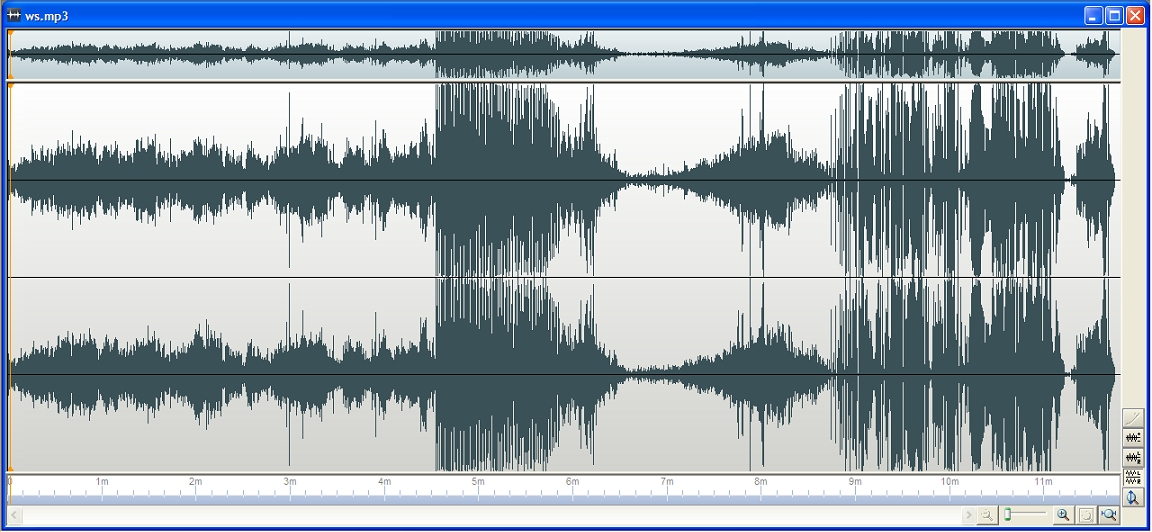
Task: Click the horizontal zoom slider handle
Action: pyautogui.click(x=1007, y=514)
